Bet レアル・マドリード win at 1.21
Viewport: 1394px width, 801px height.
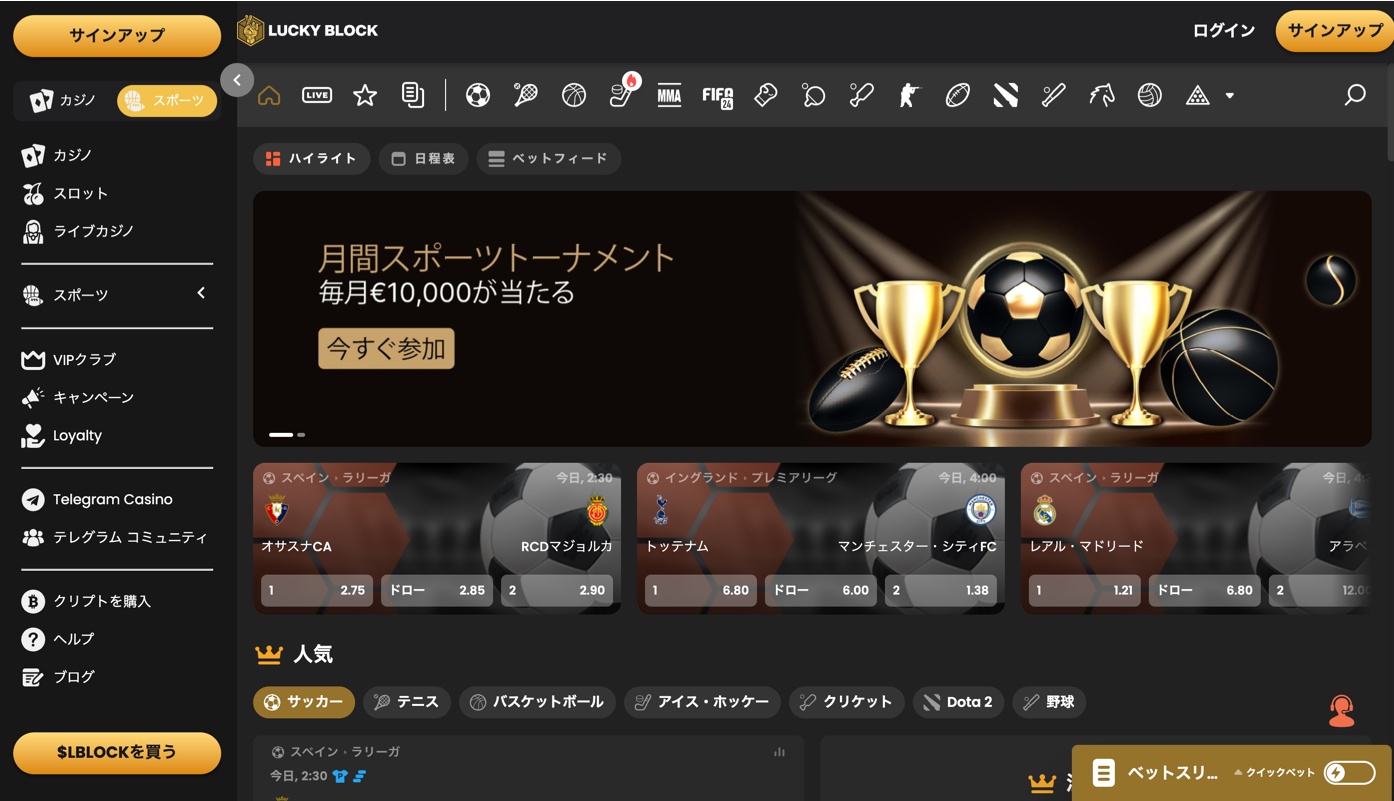point(1085,590)
